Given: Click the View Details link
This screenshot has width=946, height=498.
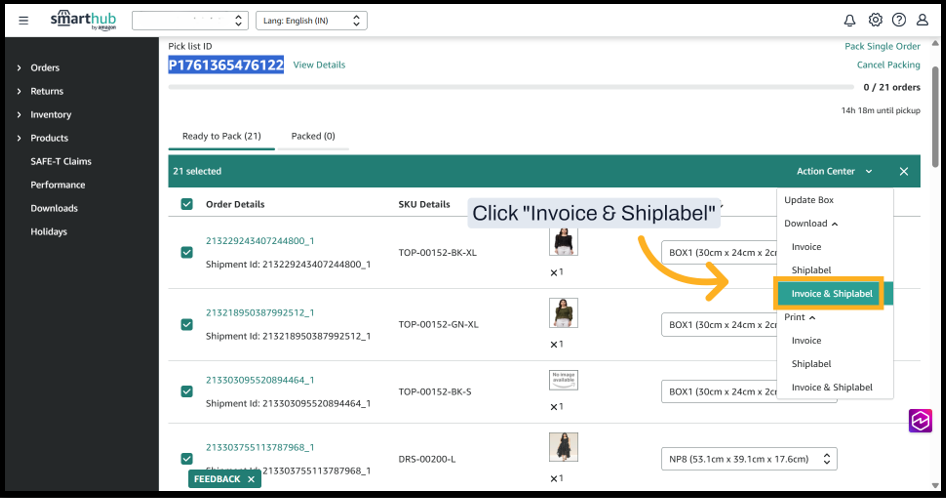Looking at the screenshot, I should click(319, 65).
